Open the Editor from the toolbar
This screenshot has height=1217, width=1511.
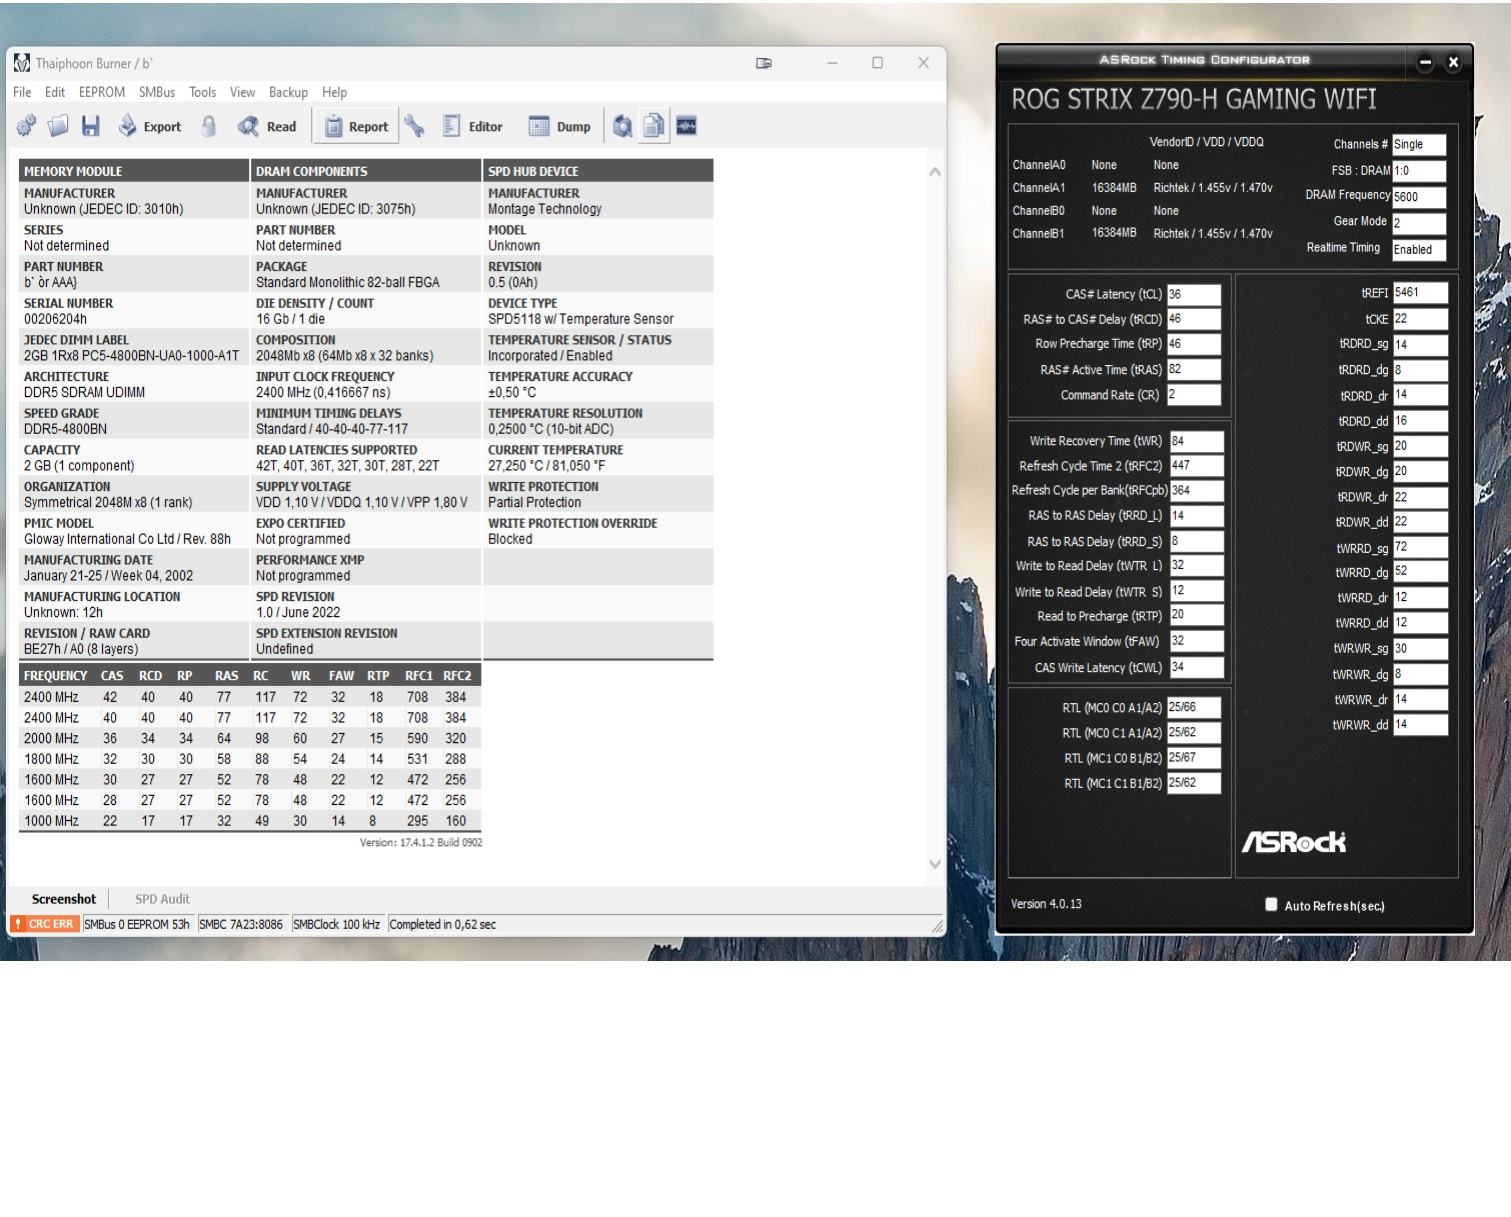pos(473,126)
